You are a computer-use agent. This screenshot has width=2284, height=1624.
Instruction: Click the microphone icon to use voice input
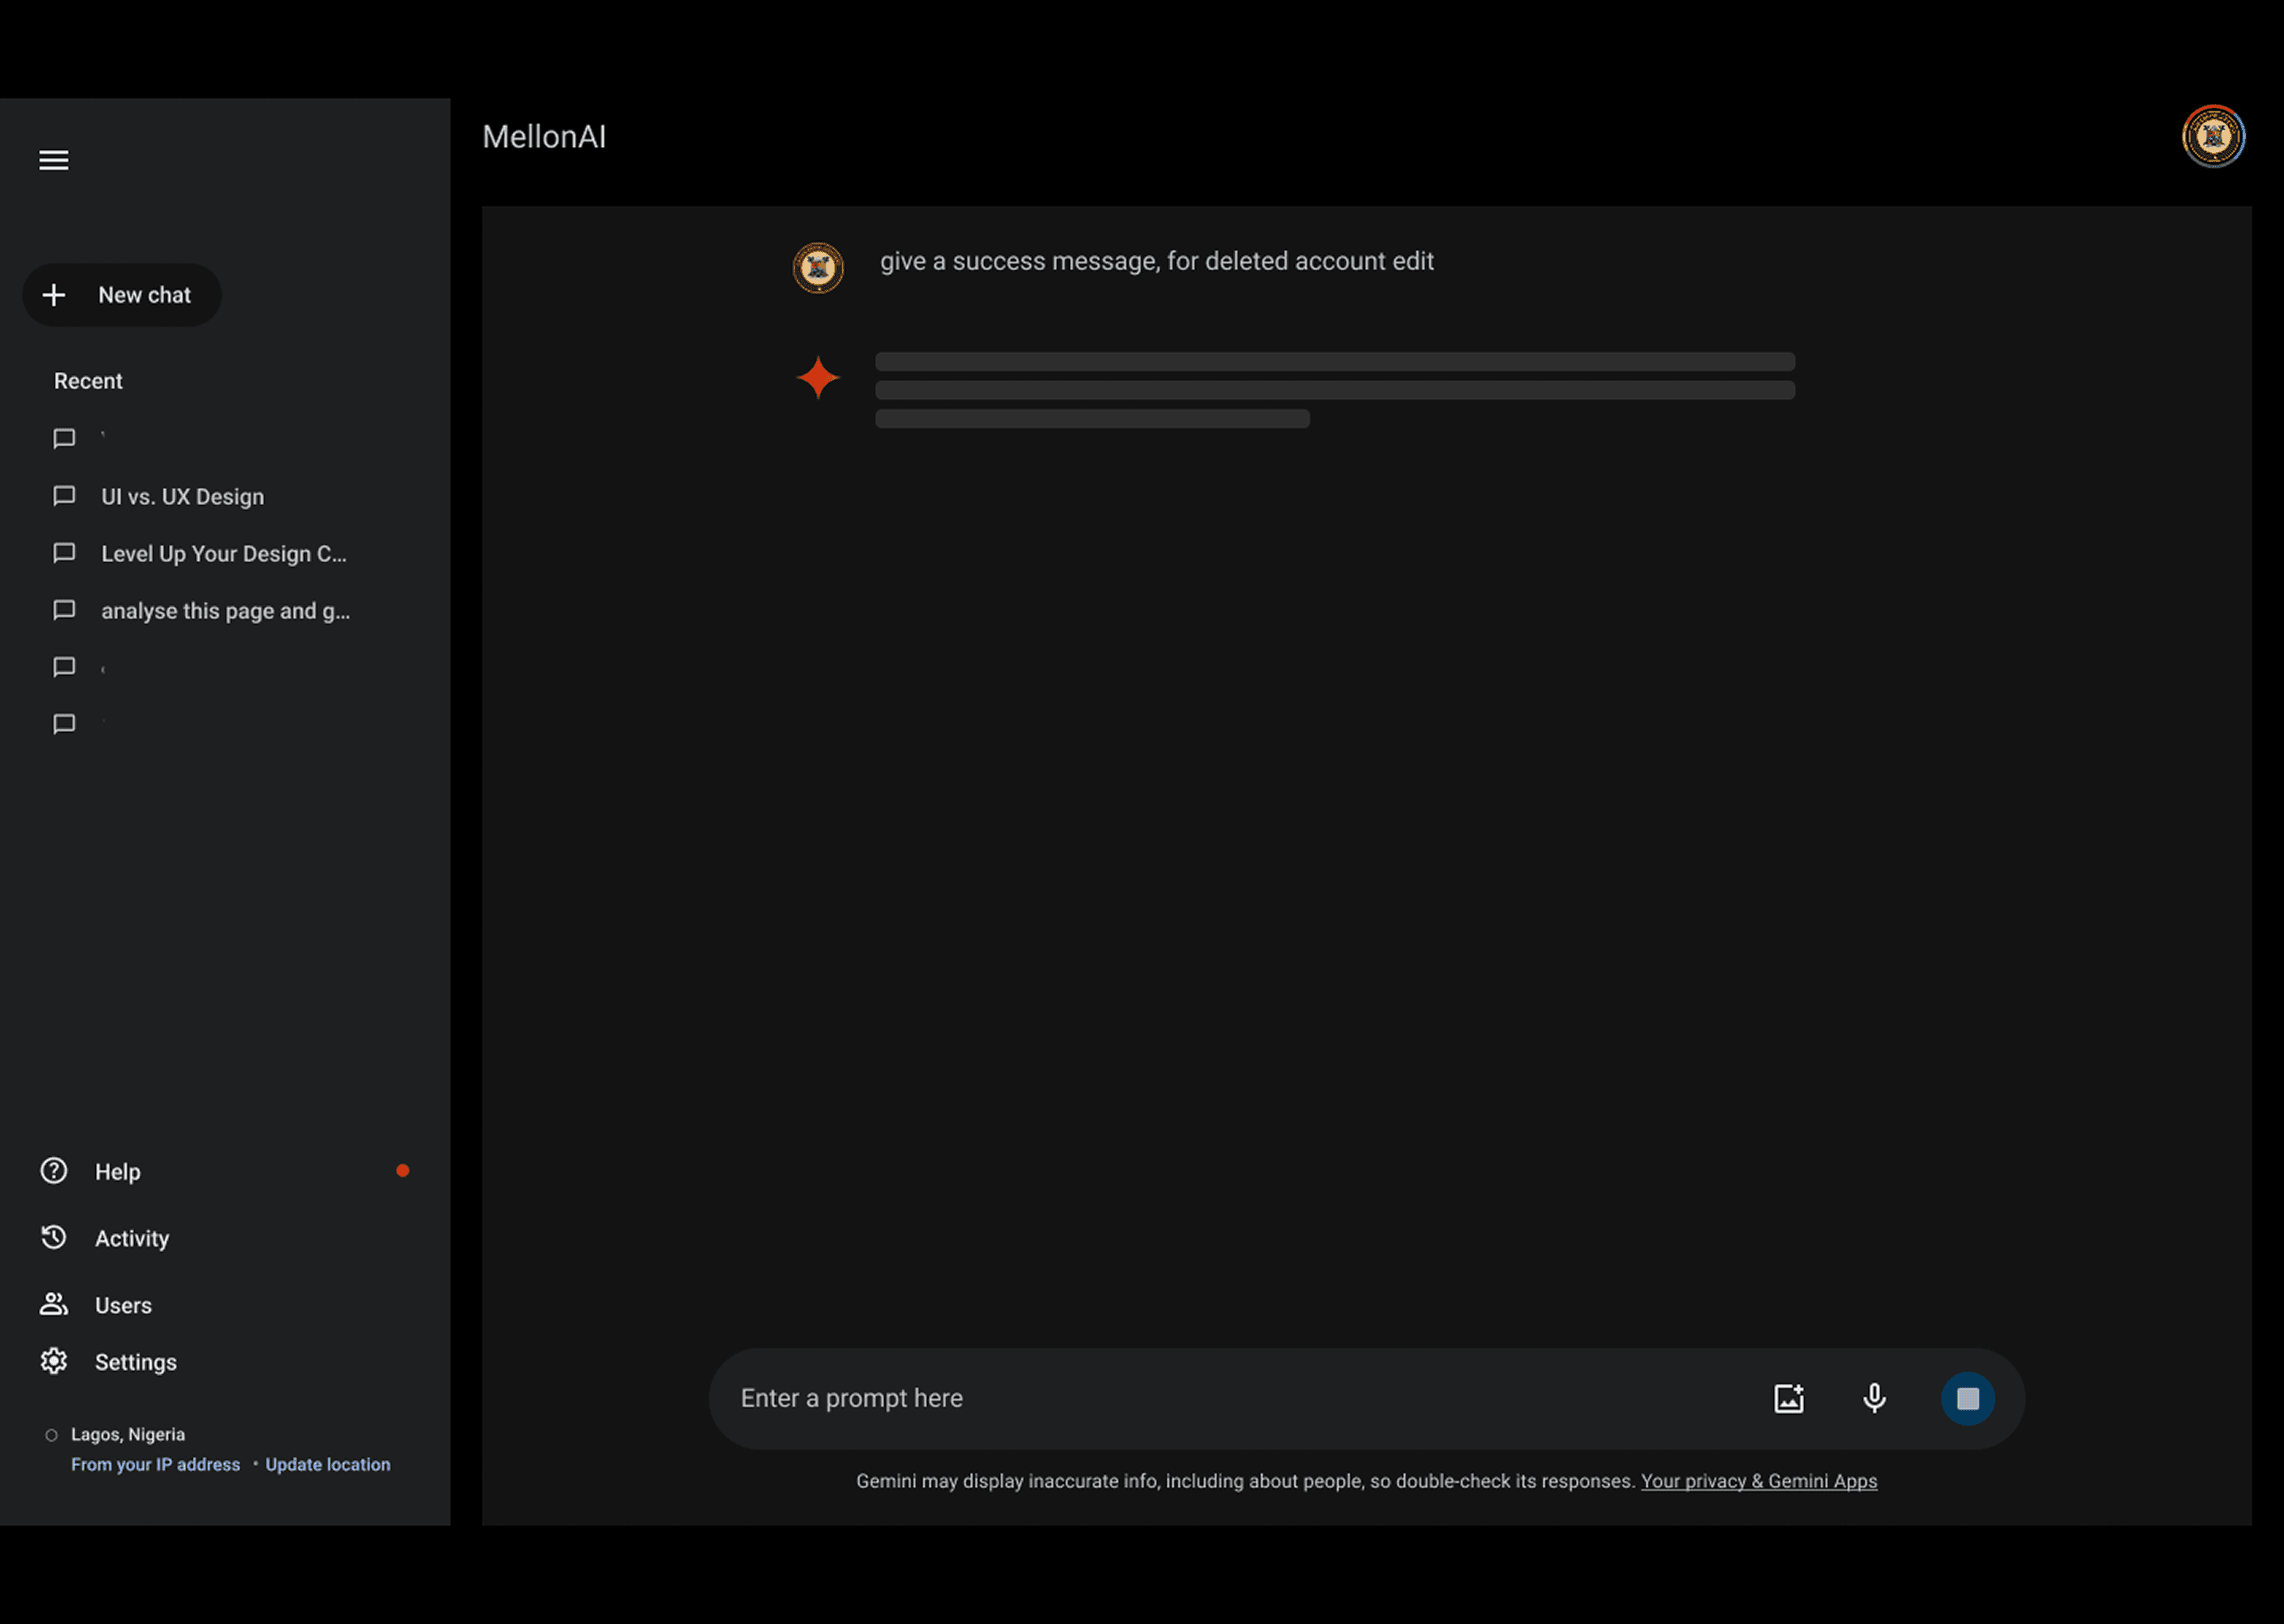pyautogui.click(x=1873, y=1398)
